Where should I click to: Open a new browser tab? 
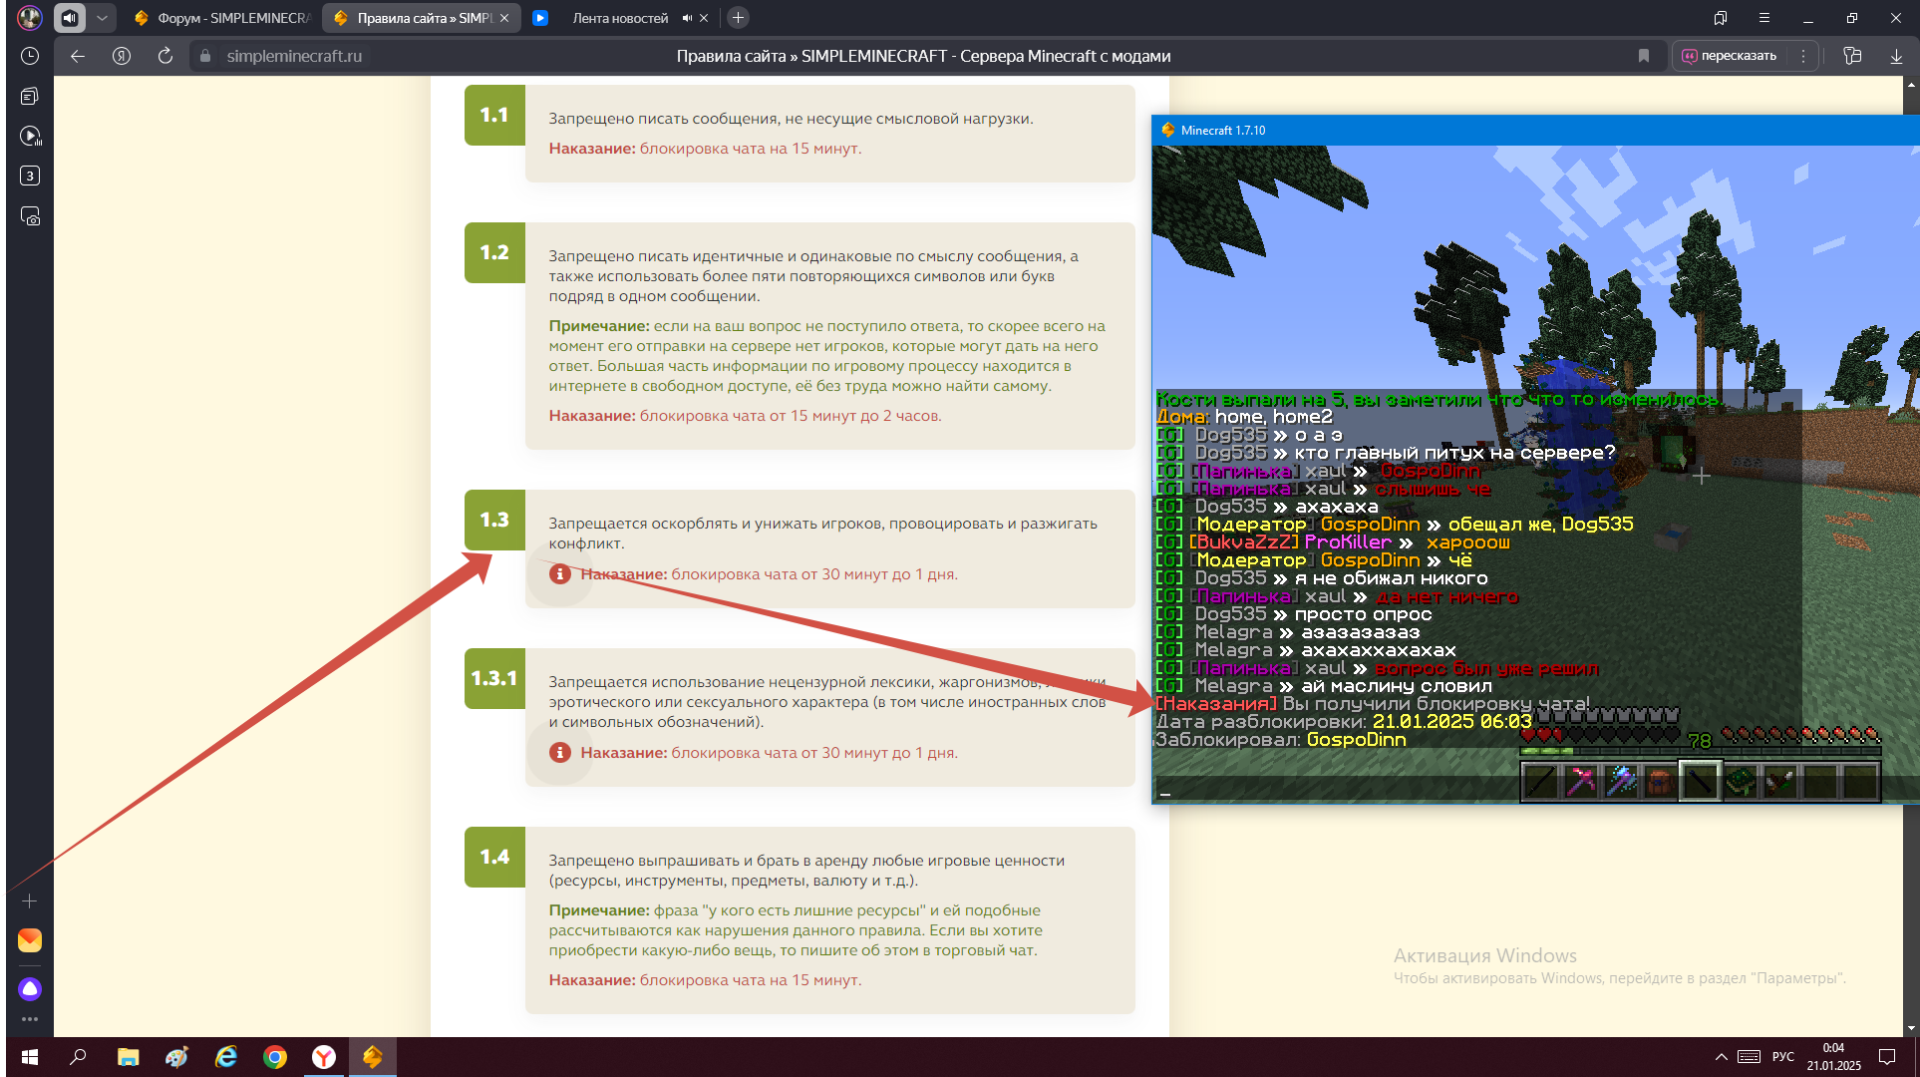[x=738, y=18]
